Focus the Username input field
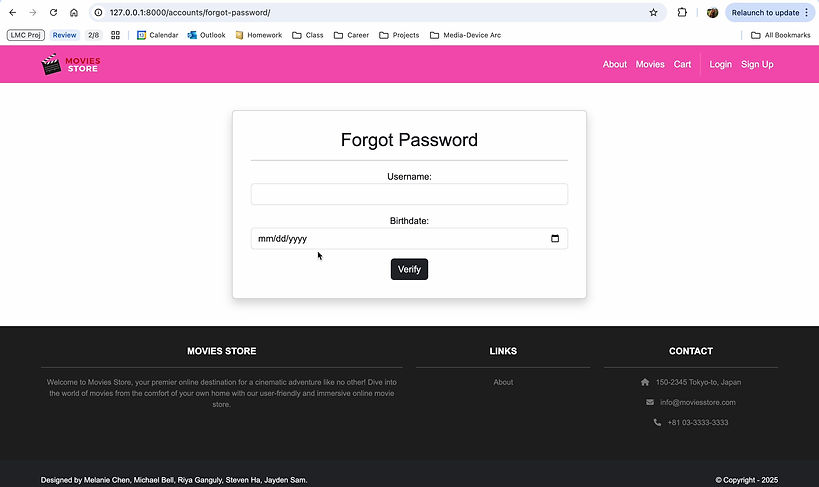This screenshot has width=819, height=487. pyautogui.click(x=409, y=194)
